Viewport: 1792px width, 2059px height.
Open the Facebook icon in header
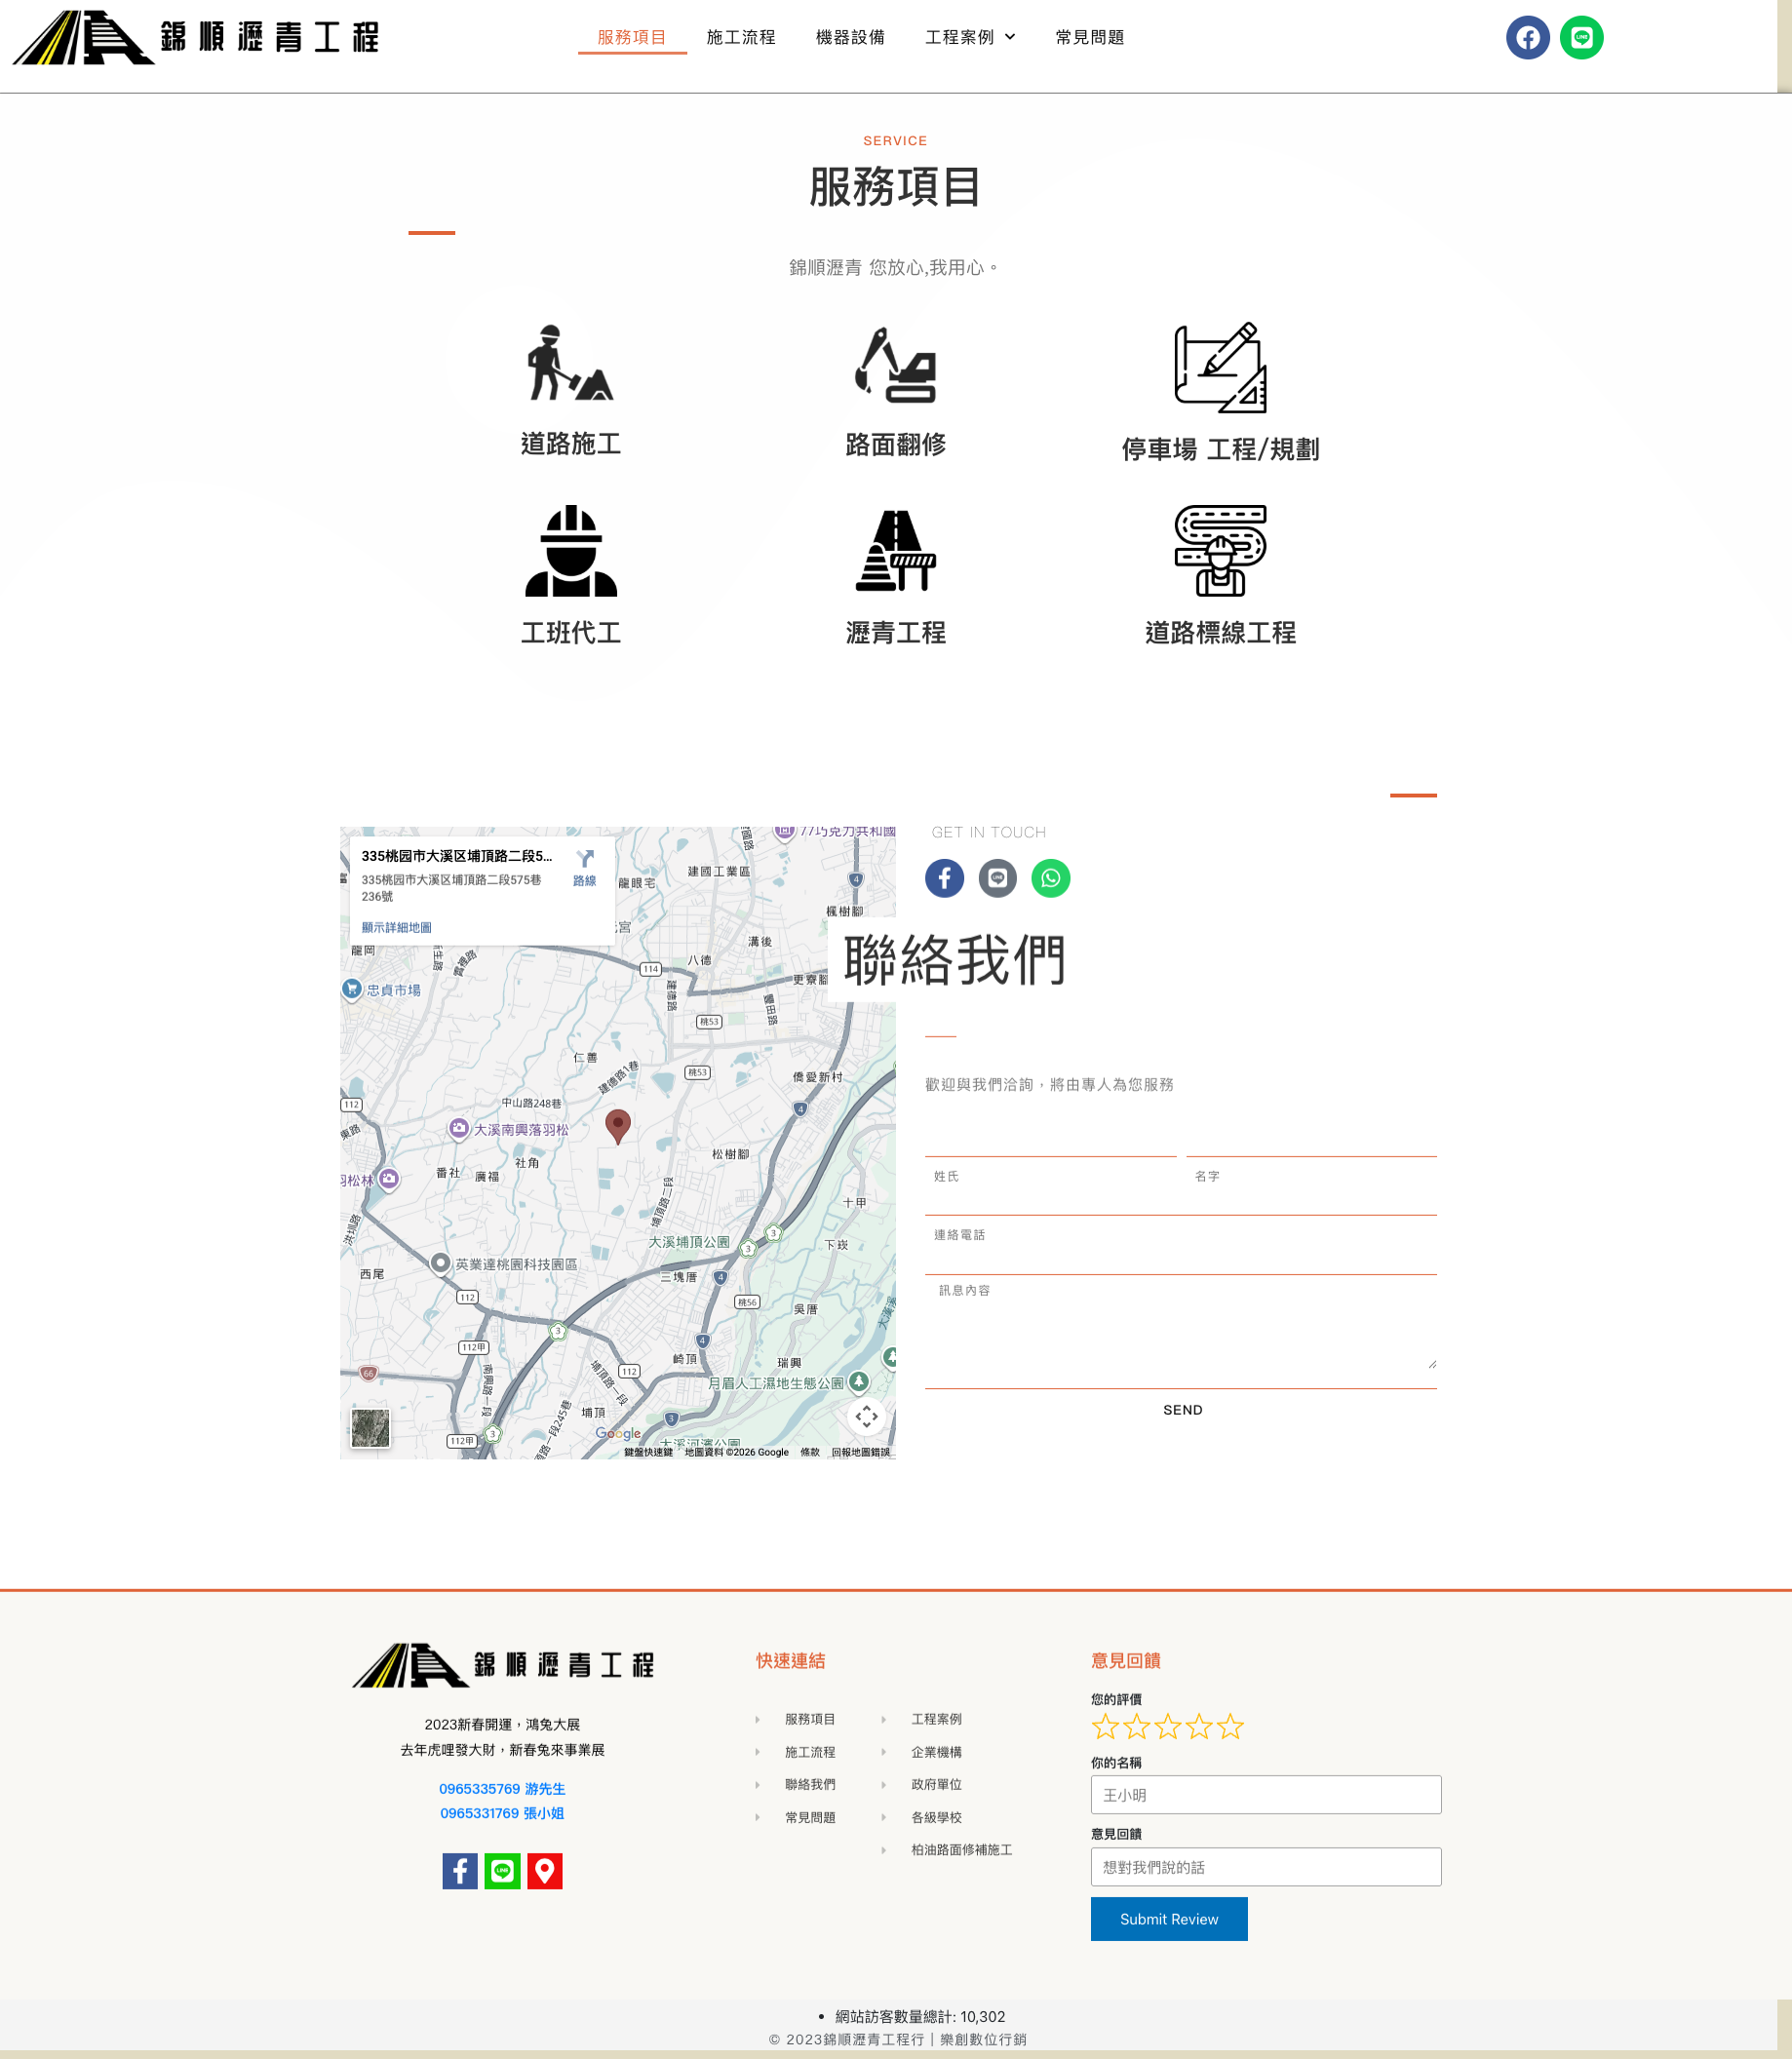pos(1527,38)
